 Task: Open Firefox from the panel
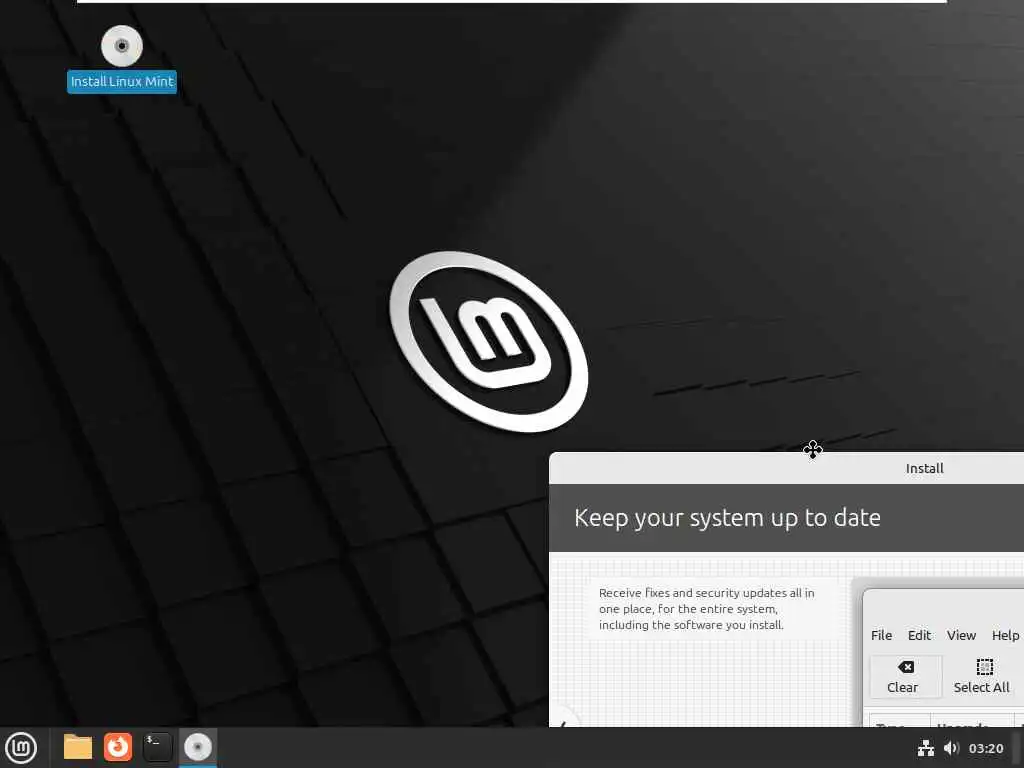point(118,747)
